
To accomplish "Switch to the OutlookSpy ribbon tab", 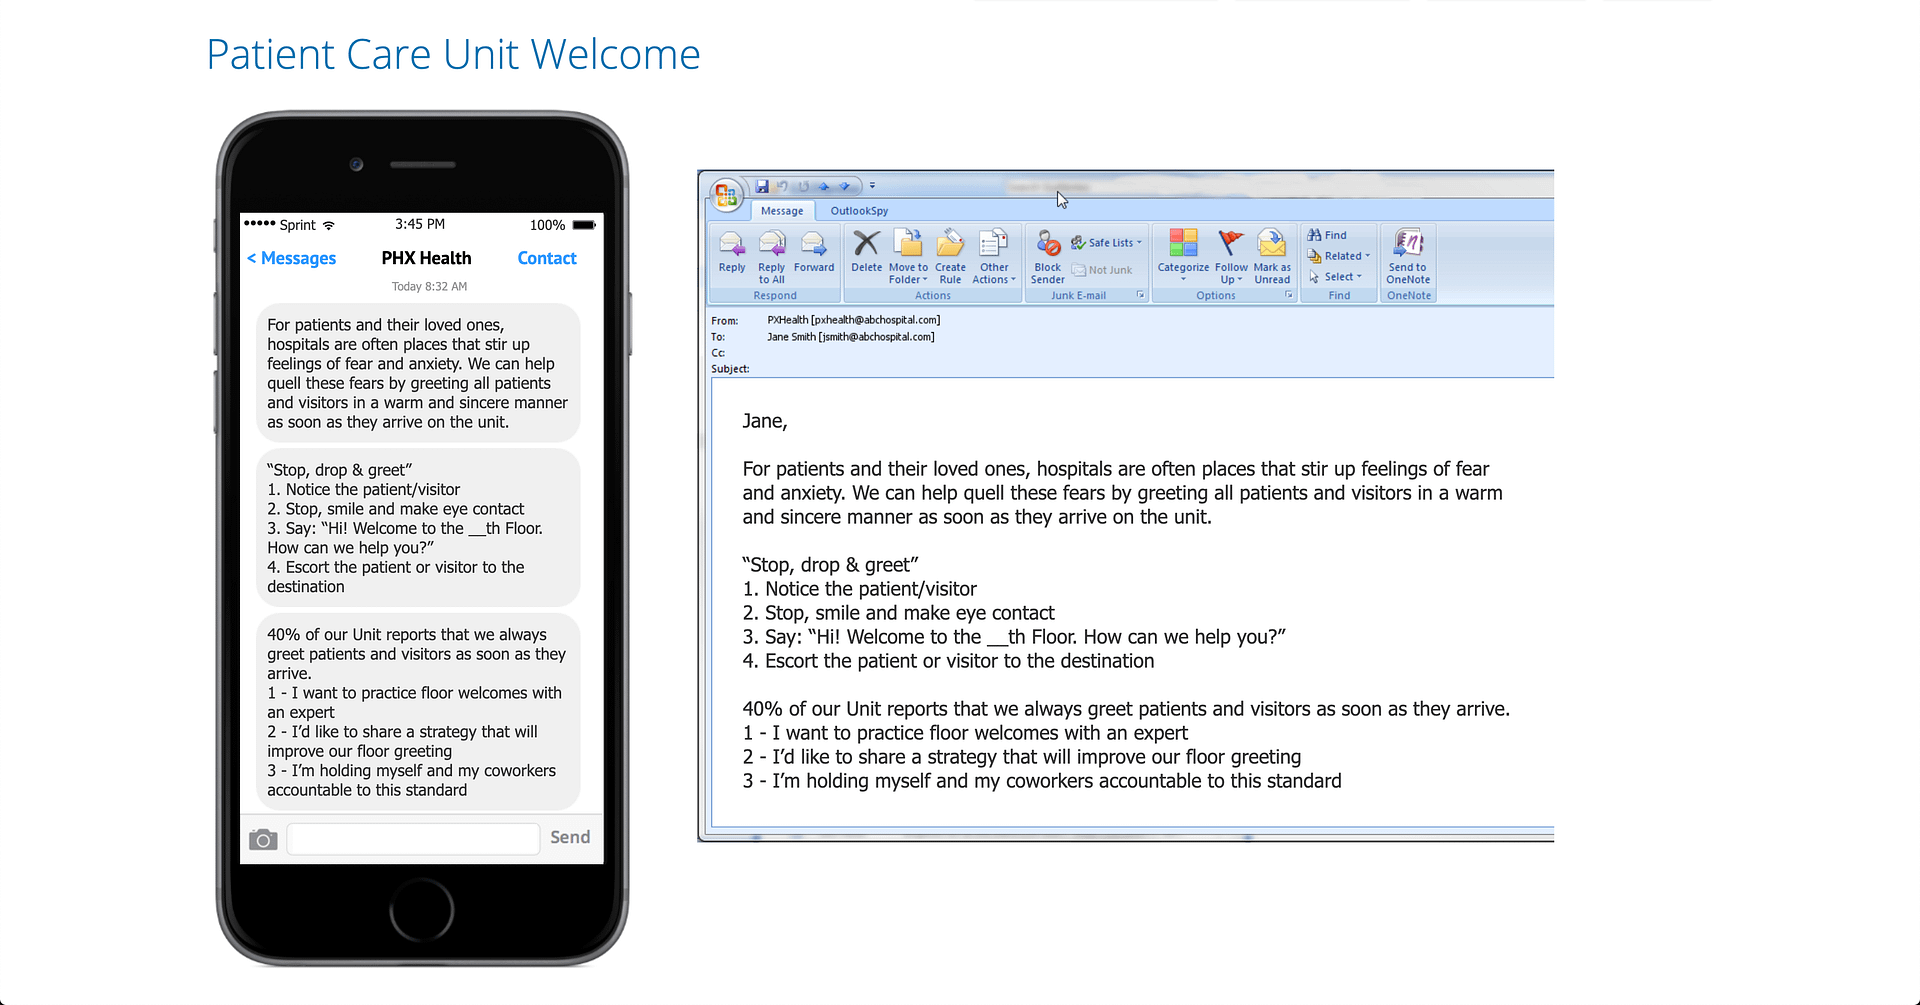I will click(x=859, y=211).
